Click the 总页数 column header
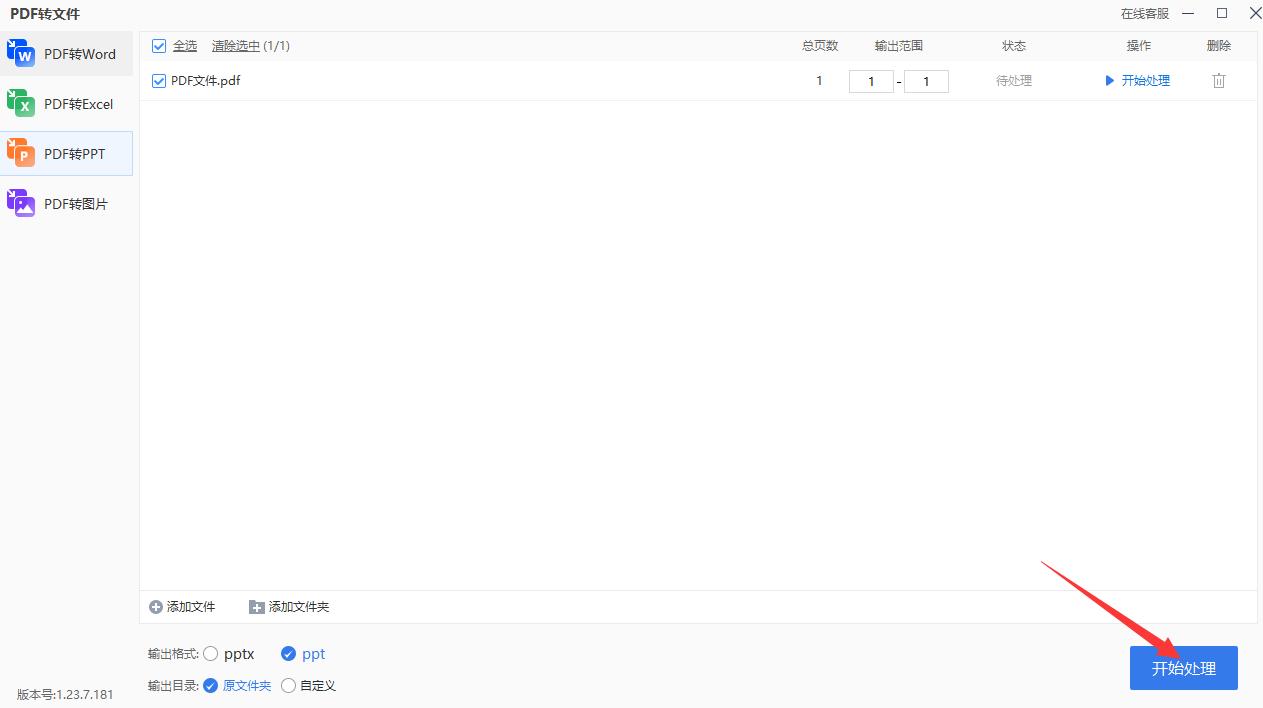Viewport: 1263px width, 708px height. click(x=820, y=46)
